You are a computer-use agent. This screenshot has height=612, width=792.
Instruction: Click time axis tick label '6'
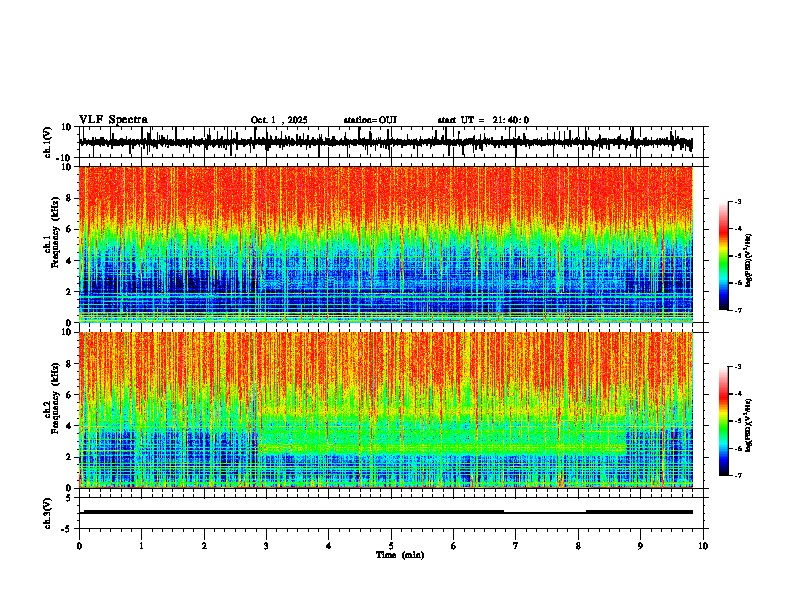(454, 546)
